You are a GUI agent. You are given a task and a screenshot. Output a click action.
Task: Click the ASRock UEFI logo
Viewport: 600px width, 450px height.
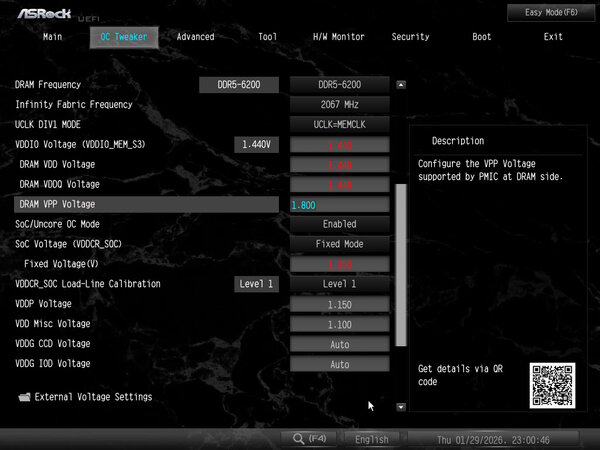pyautogui.click(x=57, y=15)
